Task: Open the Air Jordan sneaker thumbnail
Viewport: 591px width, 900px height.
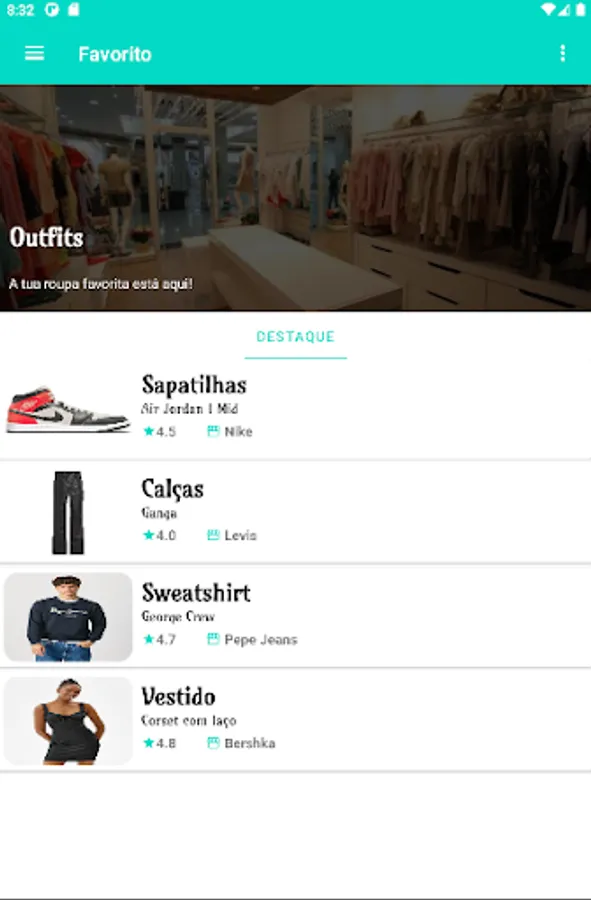Action: tap(68, 409)
